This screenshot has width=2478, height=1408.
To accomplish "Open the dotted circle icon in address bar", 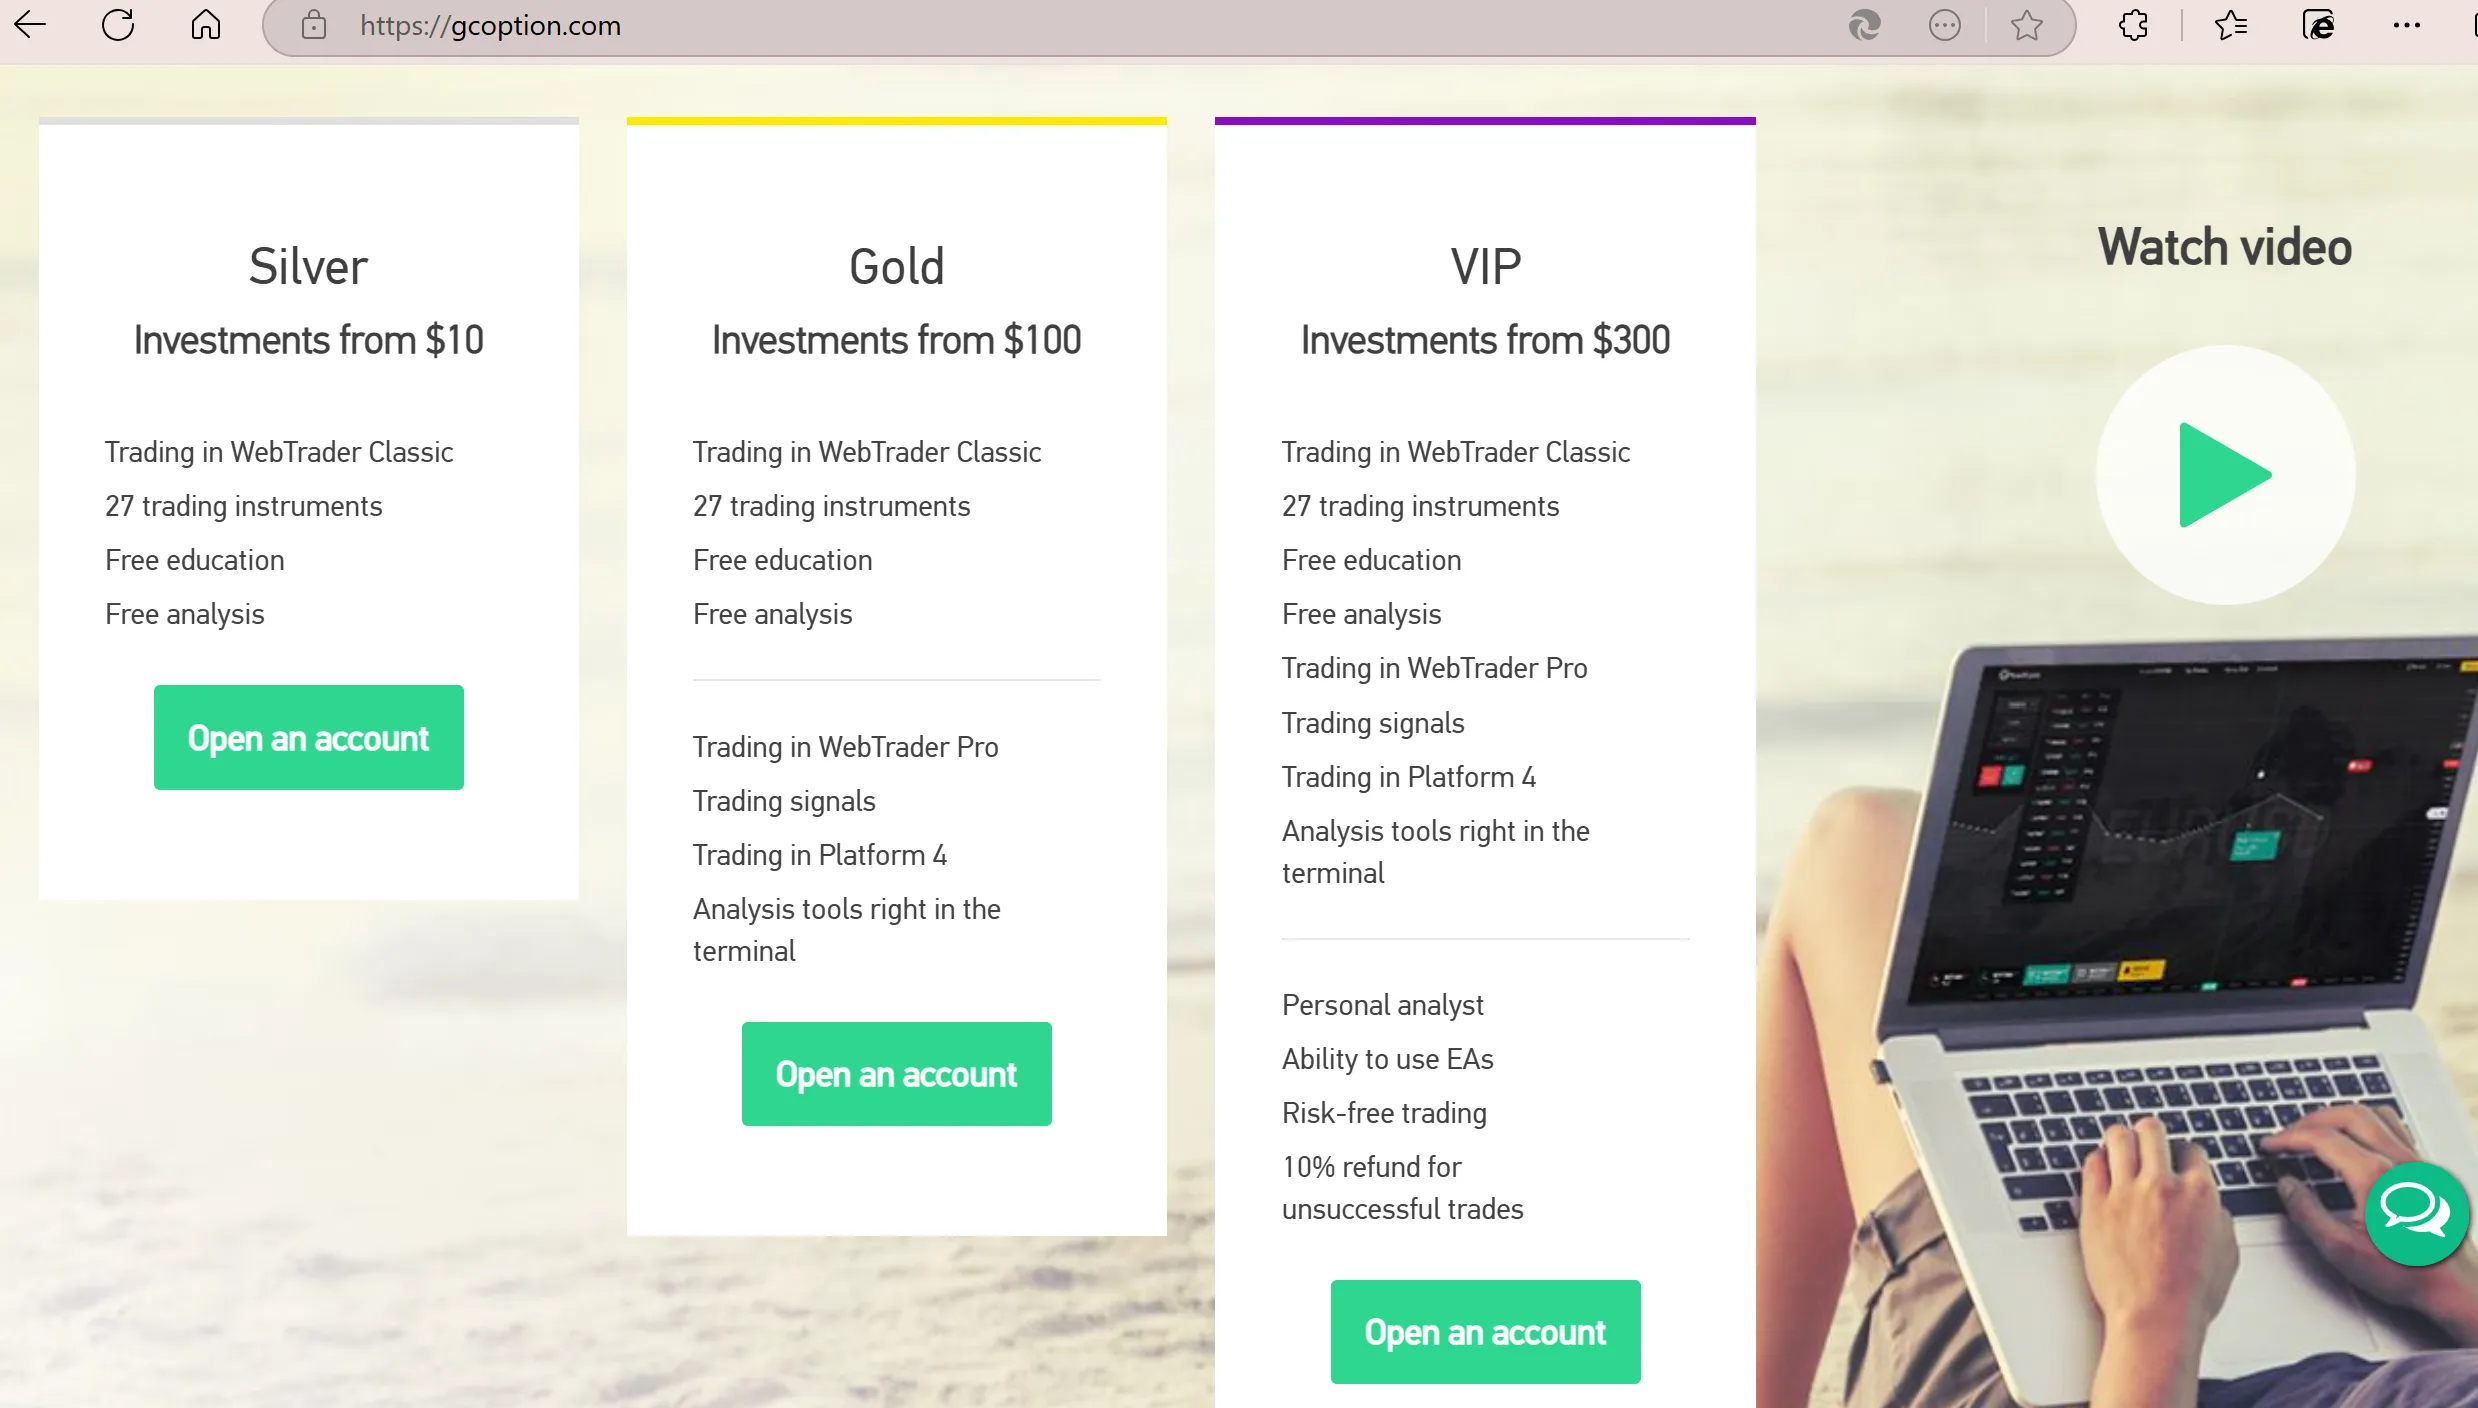I will pyautogui.click(x=1944, y=25).
